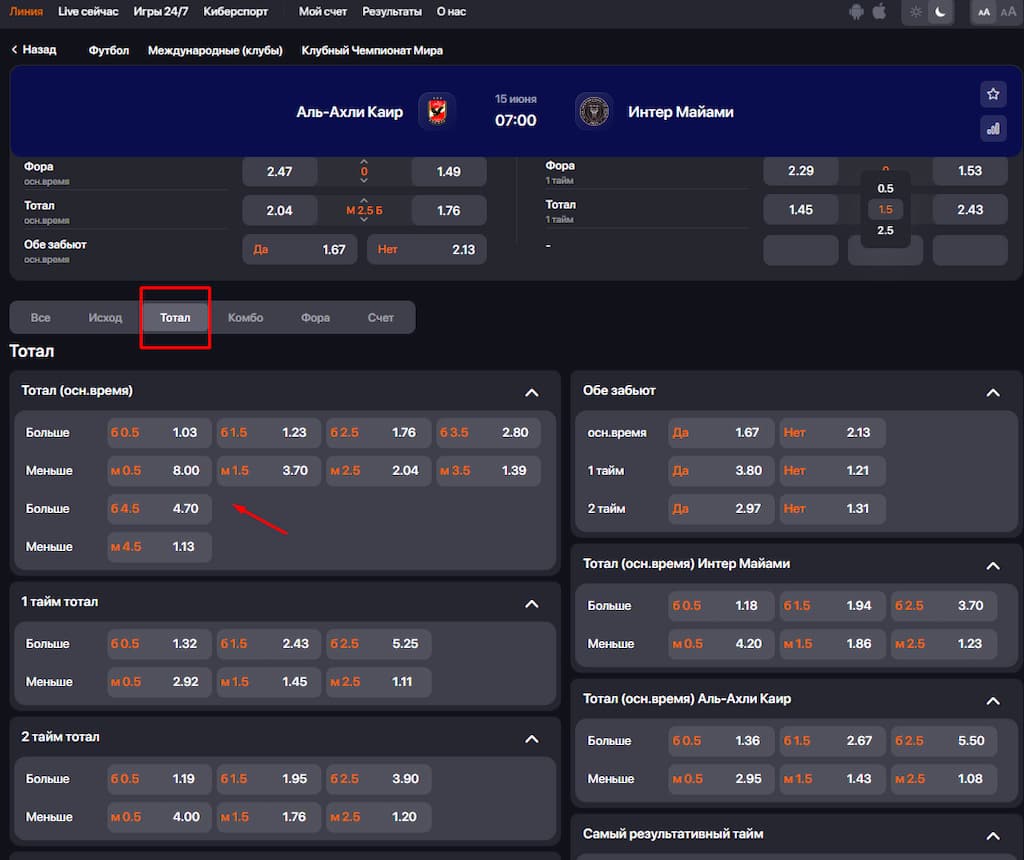Choose 0.5 in first-half total dropdown
The width and height of the screenshot is (1024, 860).
tap(885, 188)
